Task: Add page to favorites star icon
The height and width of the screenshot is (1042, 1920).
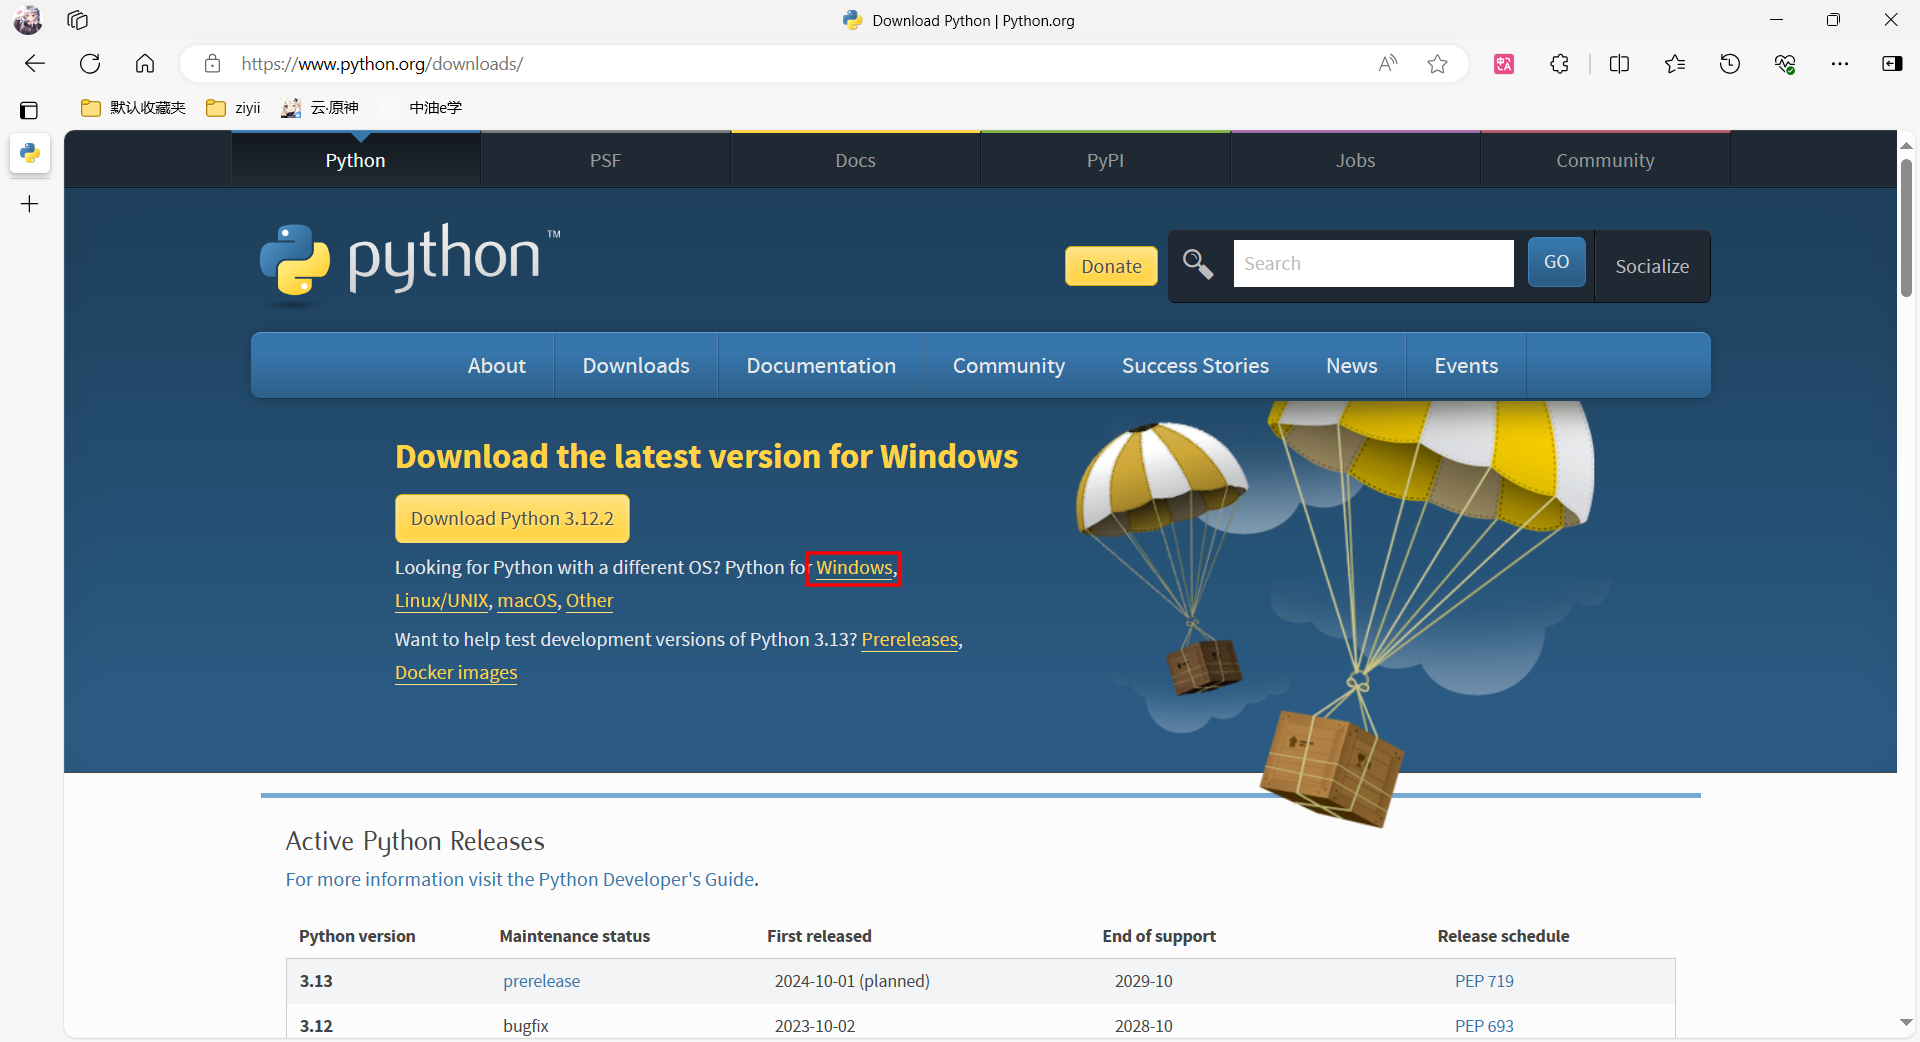Action: 1437,64
